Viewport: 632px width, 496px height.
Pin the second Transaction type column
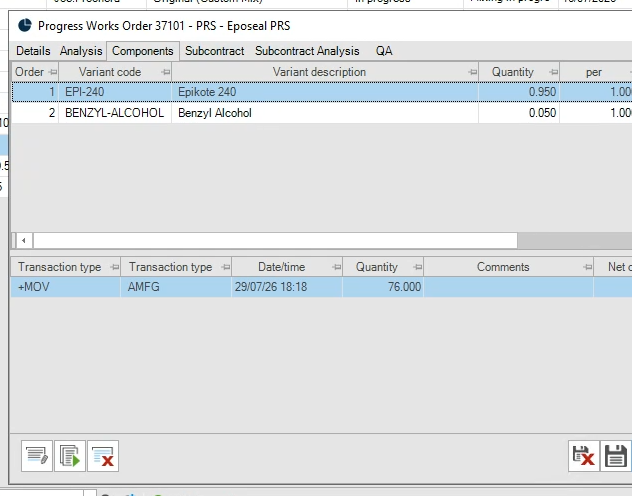(x=226, y=267)
